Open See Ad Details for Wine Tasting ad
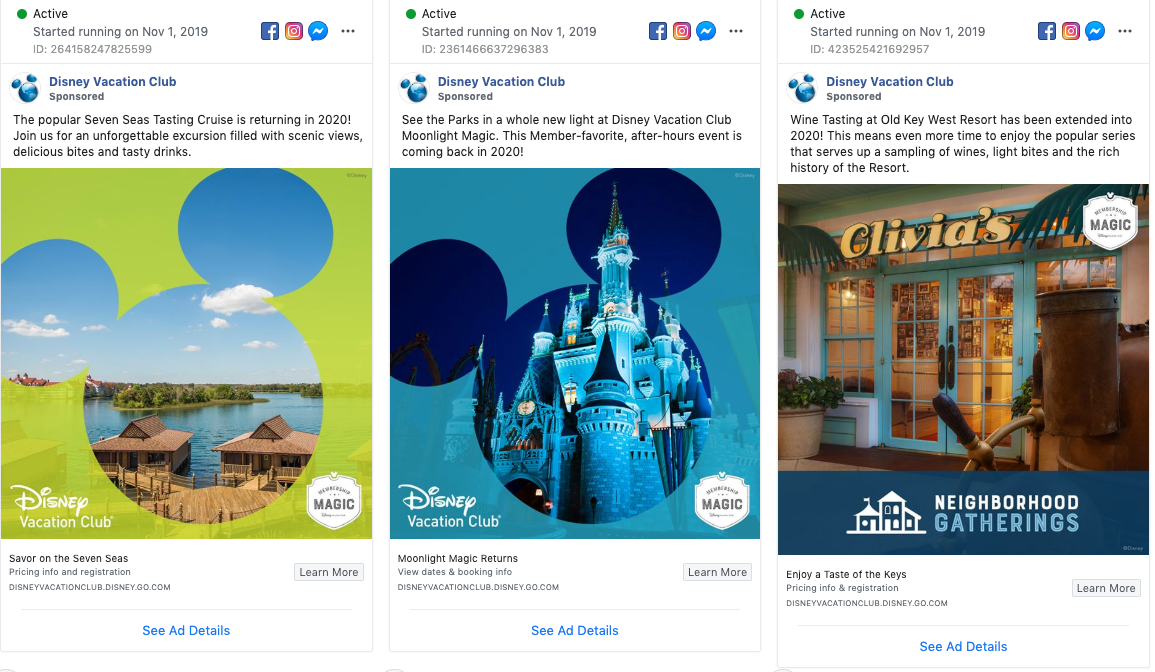 [963, 647]
